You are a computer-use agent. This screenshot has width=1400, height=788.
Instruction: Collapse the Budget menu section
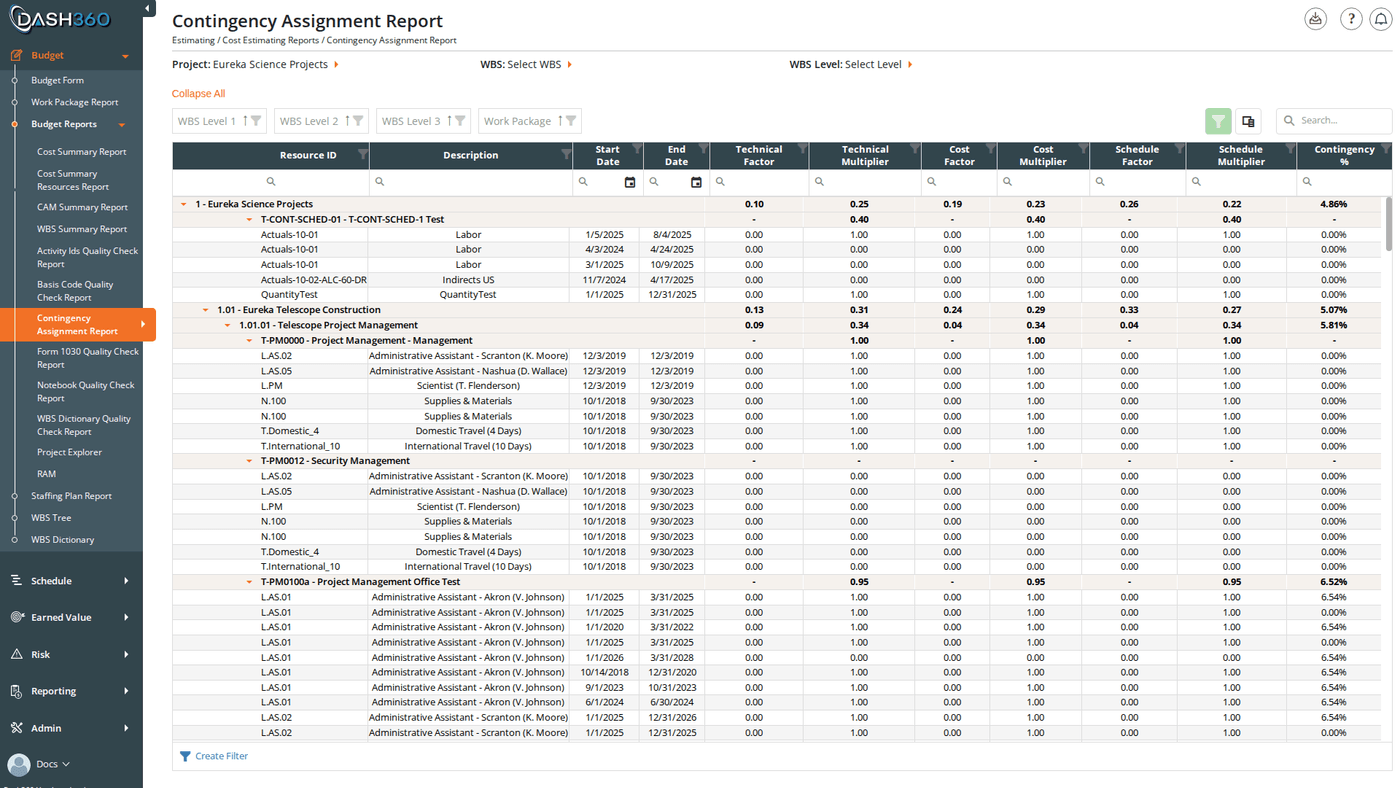click(125, 57)
